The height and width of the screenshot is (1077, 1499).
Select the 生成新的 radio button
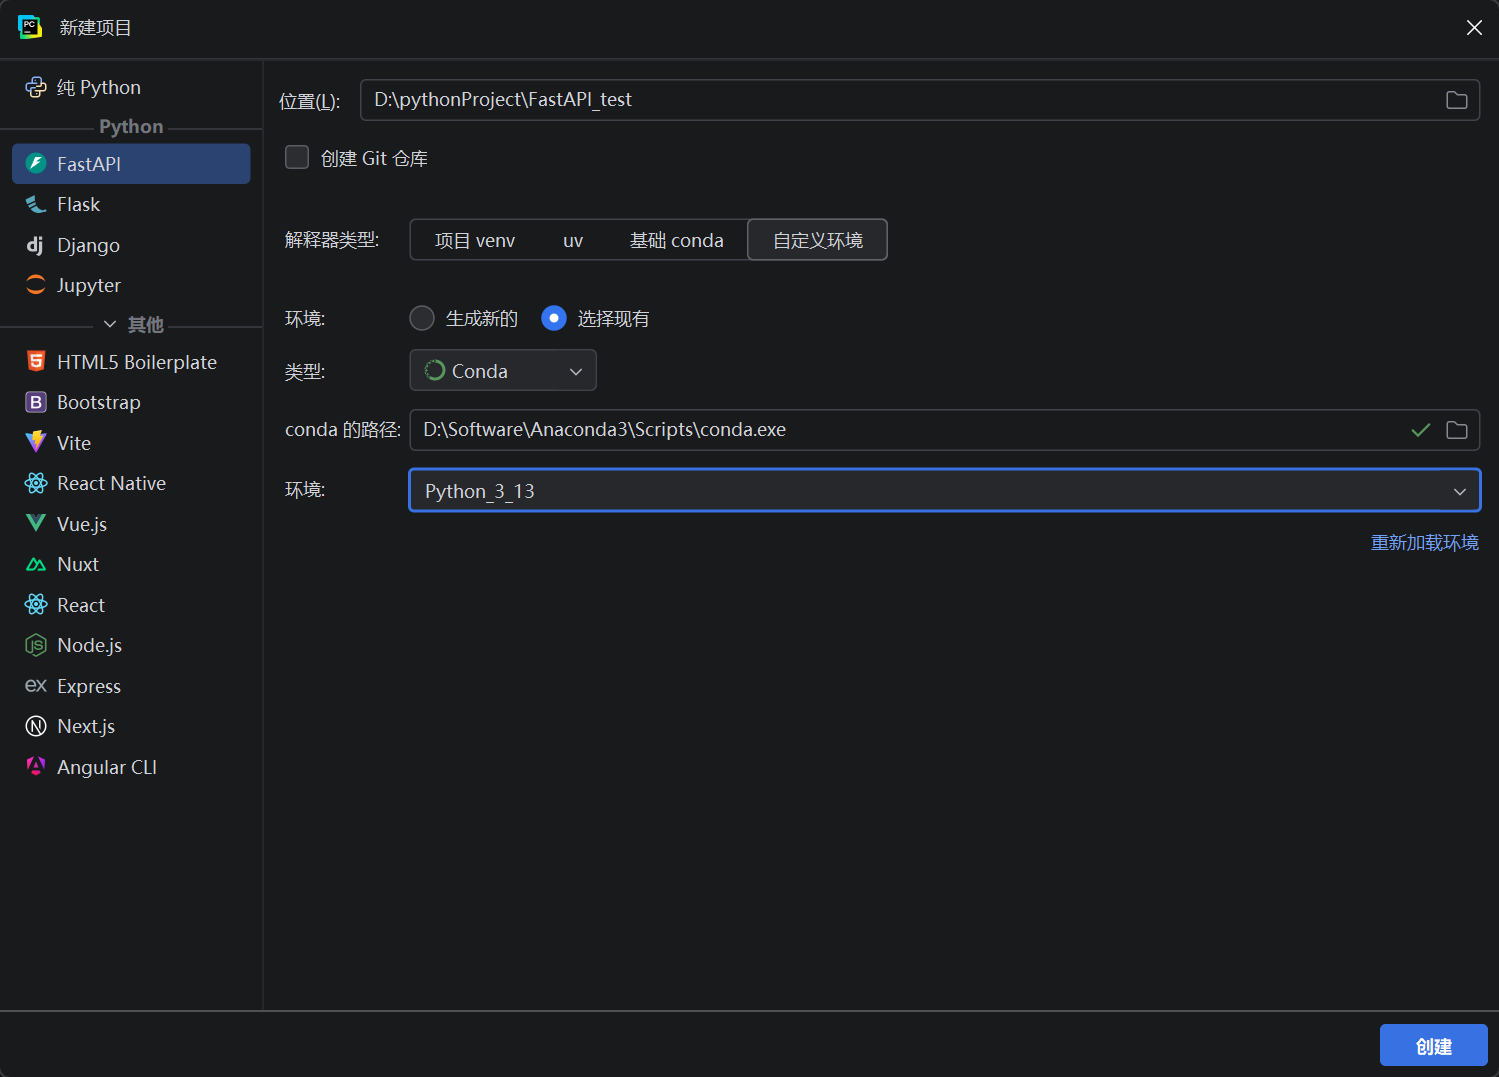(x=422, y=318)
